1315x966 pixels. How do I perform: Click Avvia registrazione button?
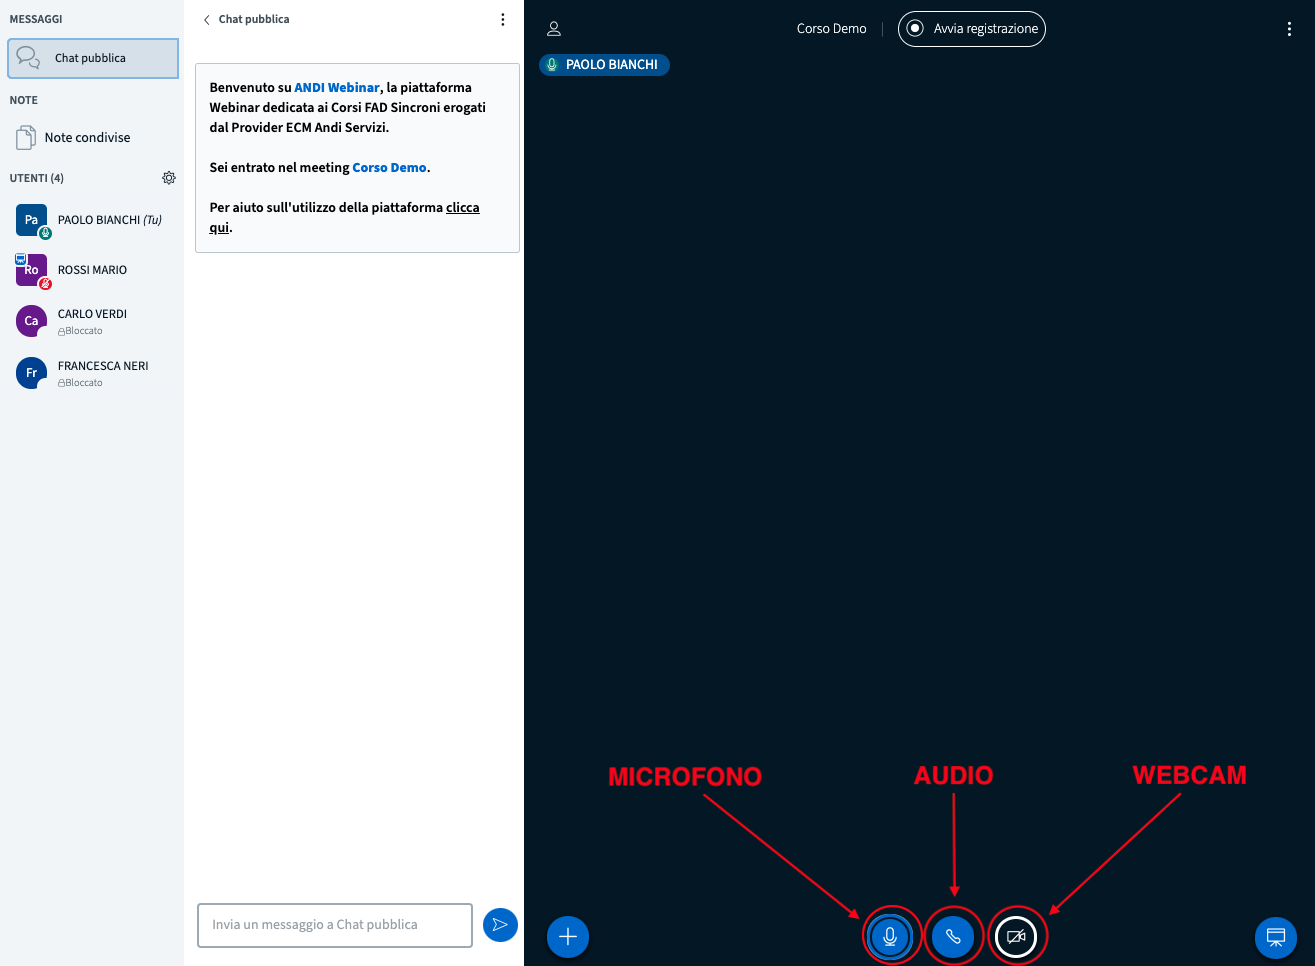971,29
